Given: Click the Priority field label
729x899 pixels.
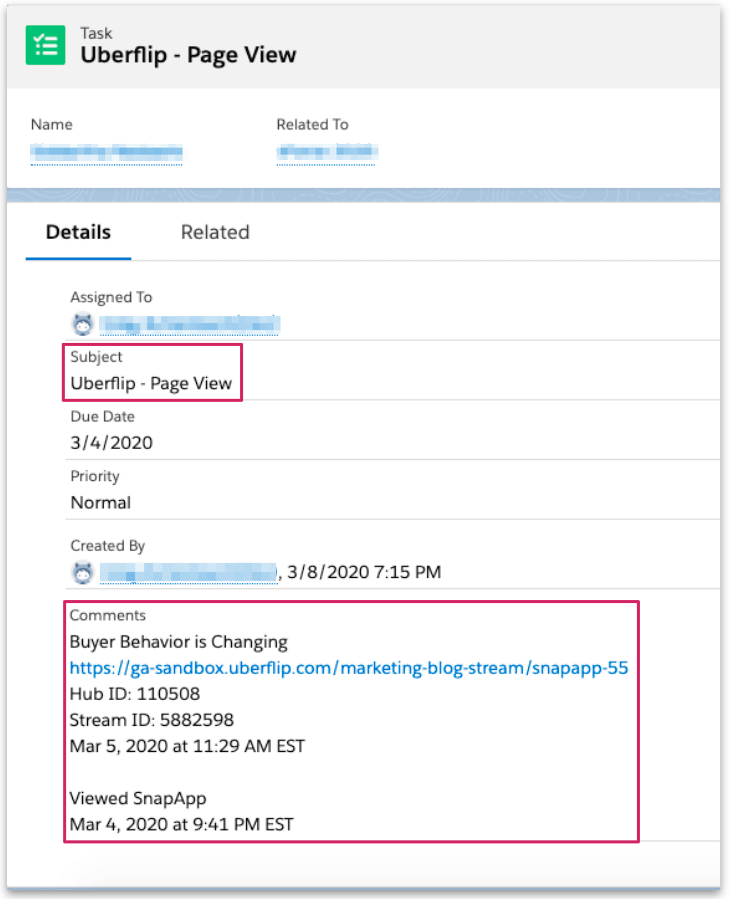Looking at the screenshot, I should point(95,476).
